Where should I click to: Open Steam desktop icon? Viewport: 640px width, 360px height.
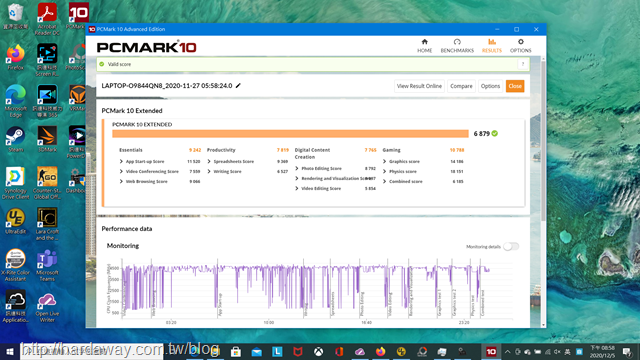pyautogui.click(x=16, y=139)
